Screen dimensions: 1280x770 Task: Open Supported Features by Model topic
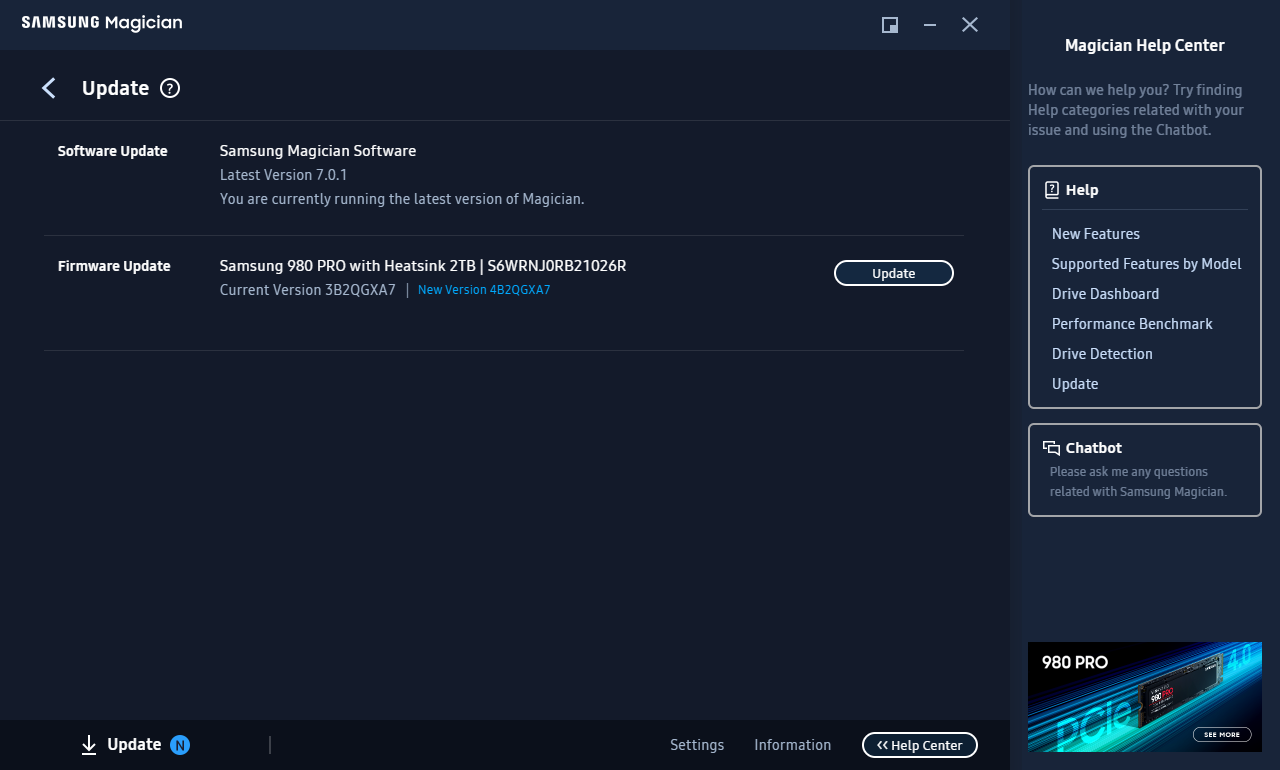pyautogui.click(x=1146, y=264)
